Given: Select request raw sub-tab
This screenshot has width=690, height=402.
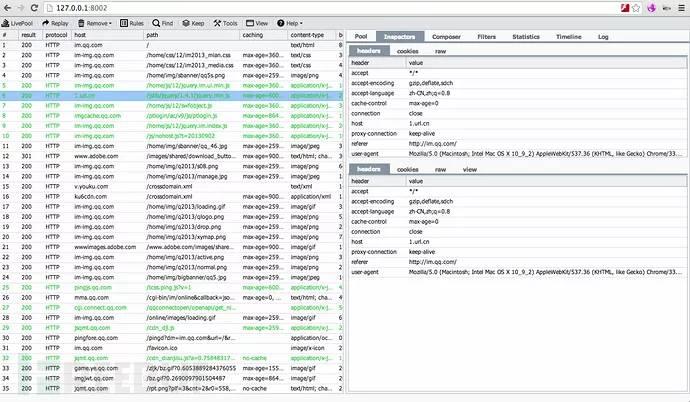Looking at the screenshot, I should click(x=440, y=51).
